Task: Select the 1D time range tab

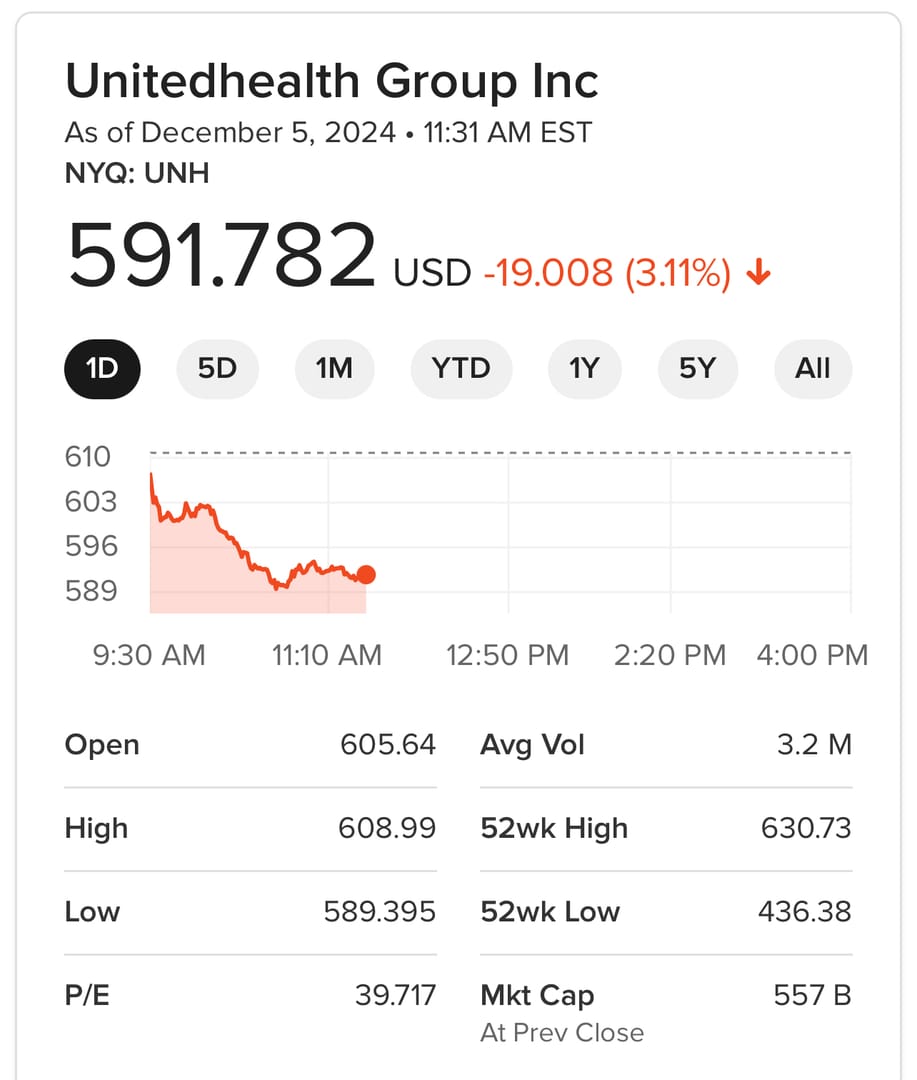Action: [x=102, y=369]
